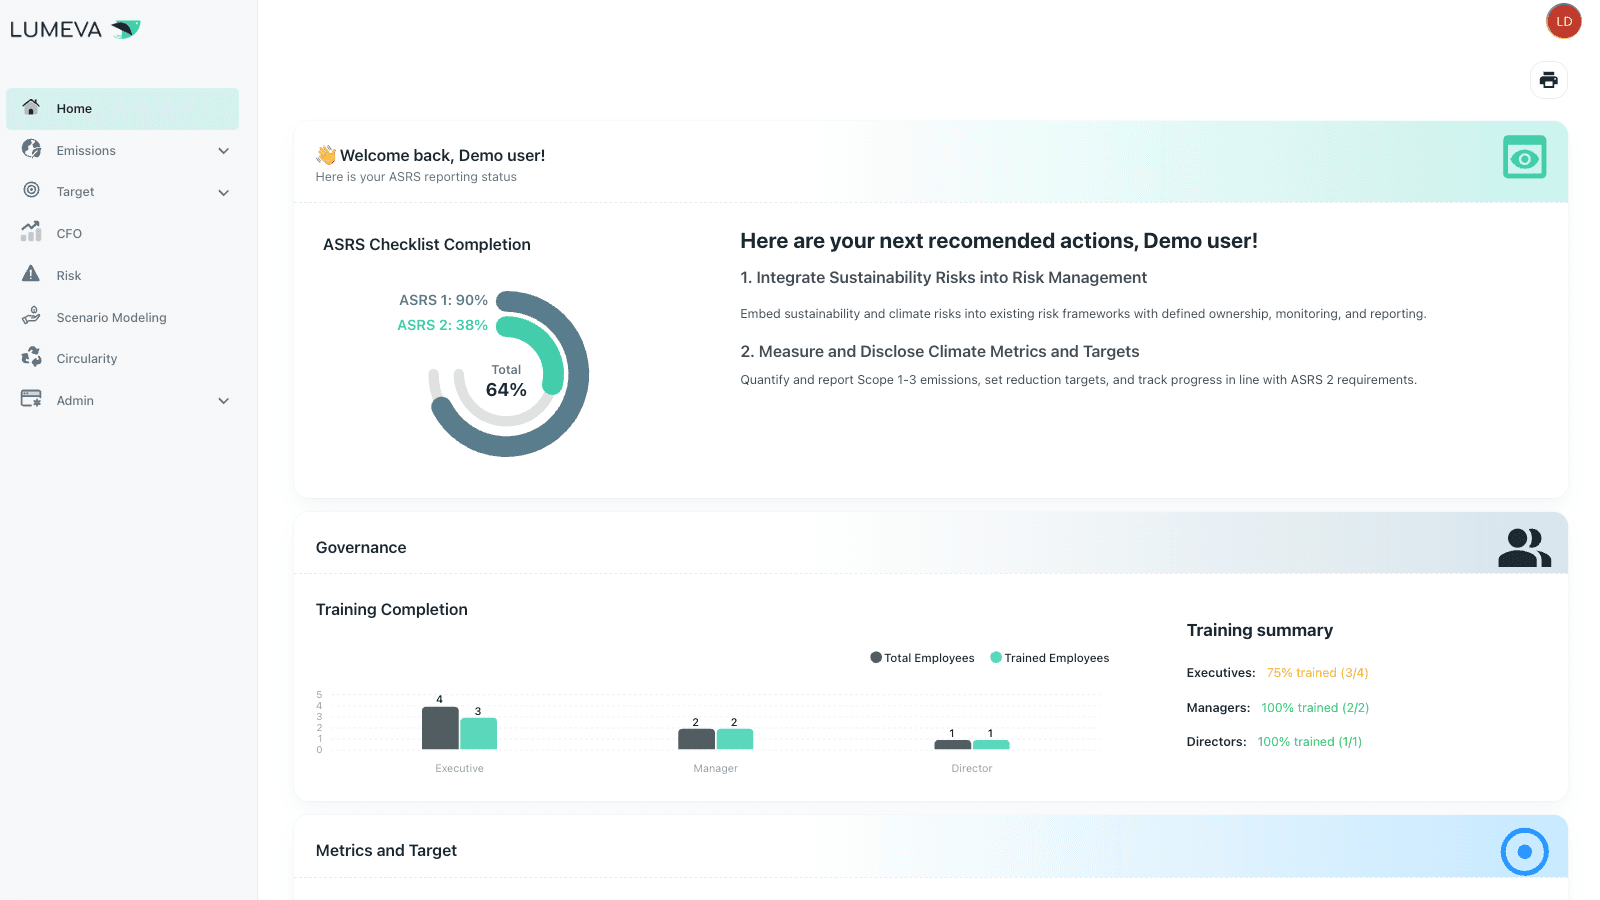Select the Risk warning icon

click(31, 274)
